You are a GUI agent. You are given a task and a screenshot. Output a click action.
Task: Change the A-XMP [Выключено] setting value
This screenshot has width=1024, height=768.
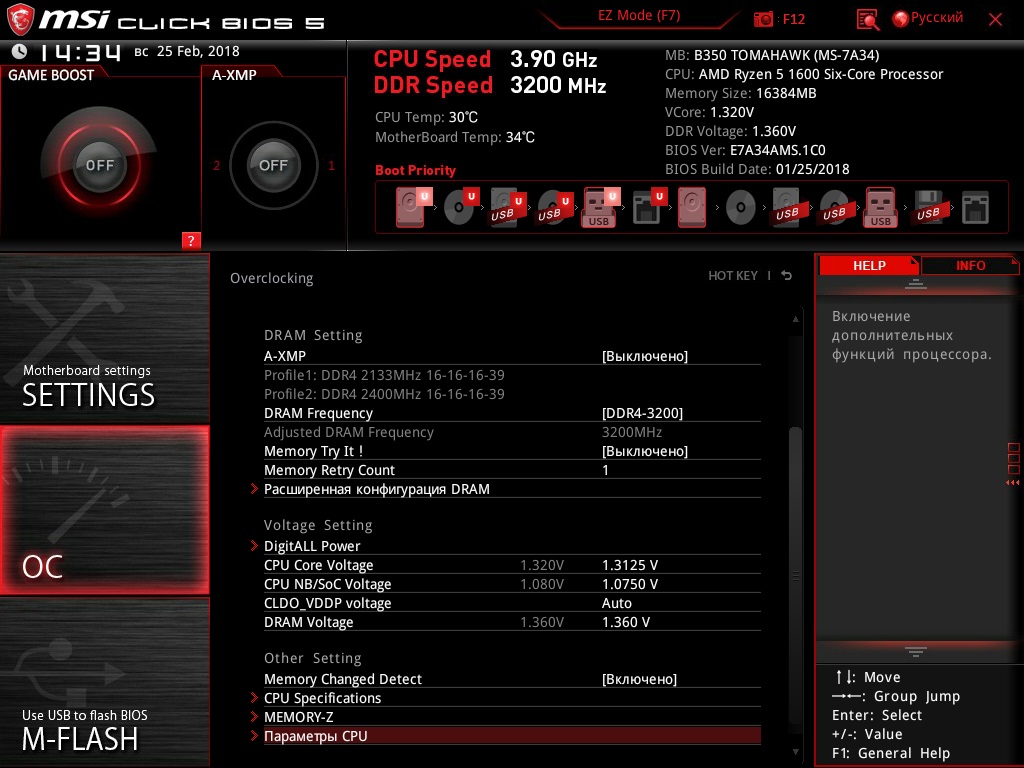pos(645,356)
